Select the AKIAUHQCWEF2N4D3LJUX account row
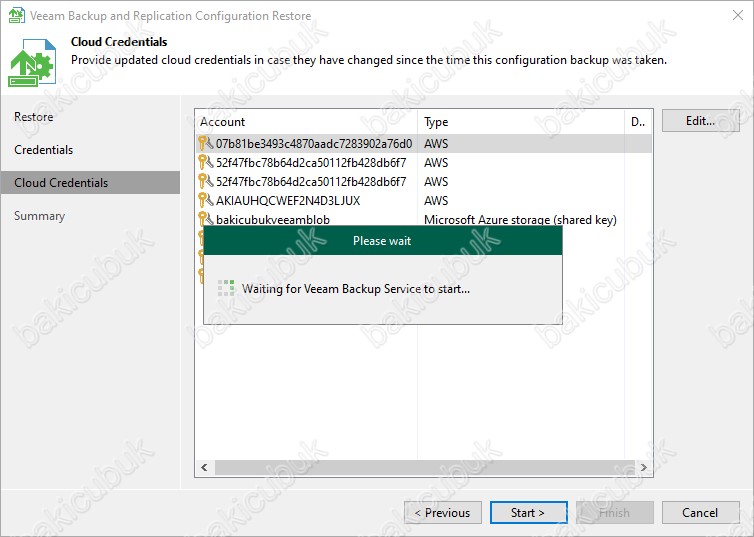The height and width of the screenshot is (537, 754). point(424,200)
